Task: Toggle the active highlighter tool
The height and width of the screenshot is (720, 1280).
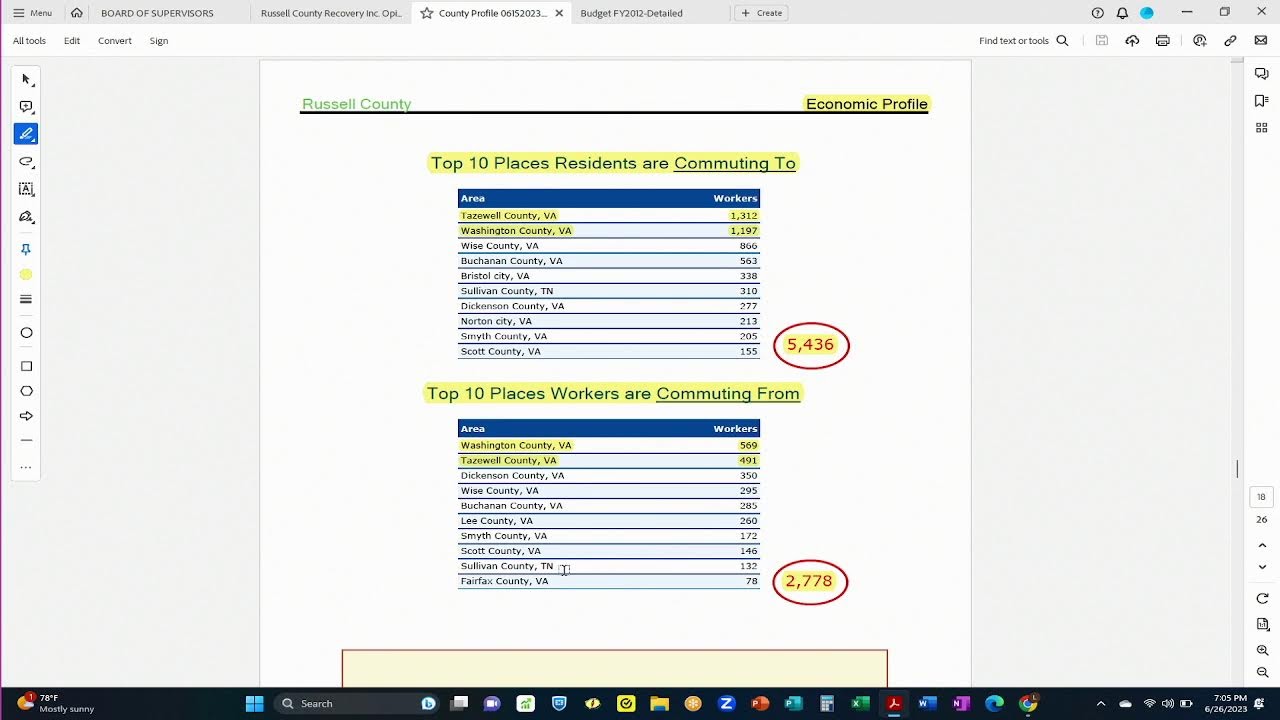Action: tap(26, 134)
